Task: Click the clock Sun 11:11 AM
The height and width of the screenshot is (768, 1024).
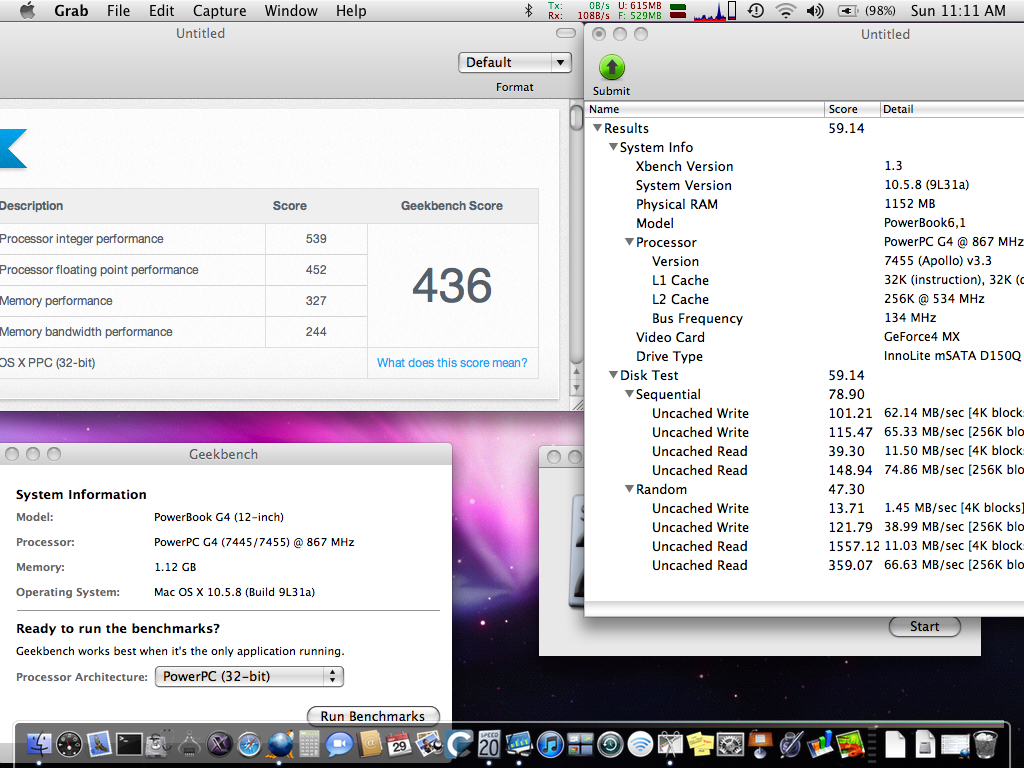Action: (958, 10)
